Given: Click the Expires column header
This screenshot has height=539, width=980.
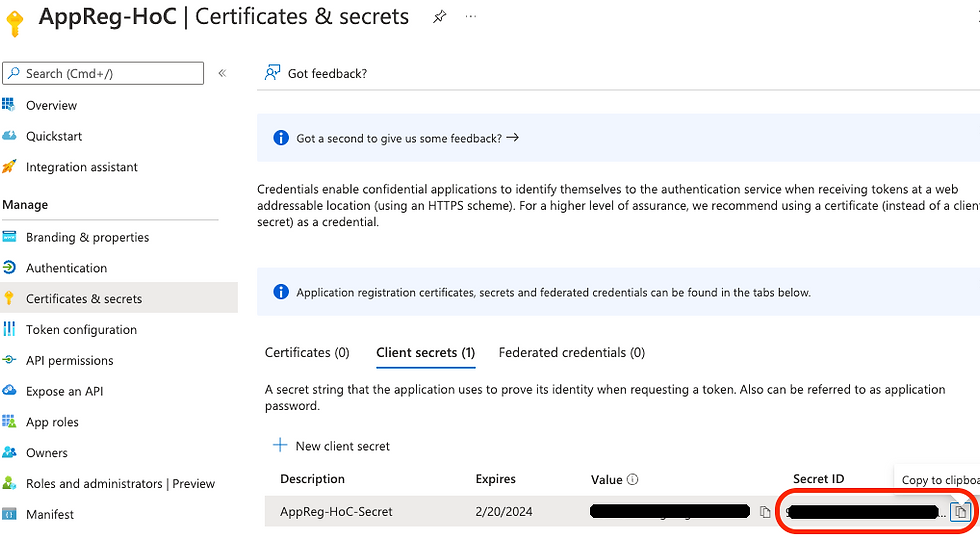Looking at the screenshot, I should [496, 479].
